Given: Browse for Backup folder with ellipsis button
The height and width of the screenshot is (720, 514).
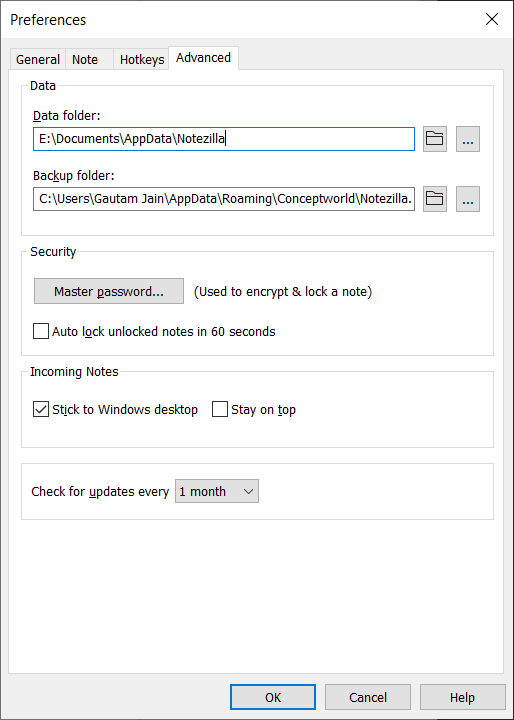Looking at the screenshot, I should pyautogui.click(x=468, y=199).
